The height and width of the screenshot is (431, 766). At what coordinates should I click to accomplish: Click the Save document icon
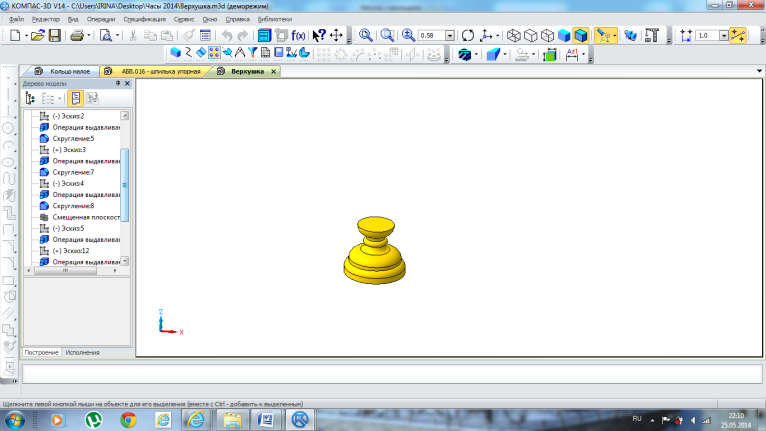tap(55, 35)
